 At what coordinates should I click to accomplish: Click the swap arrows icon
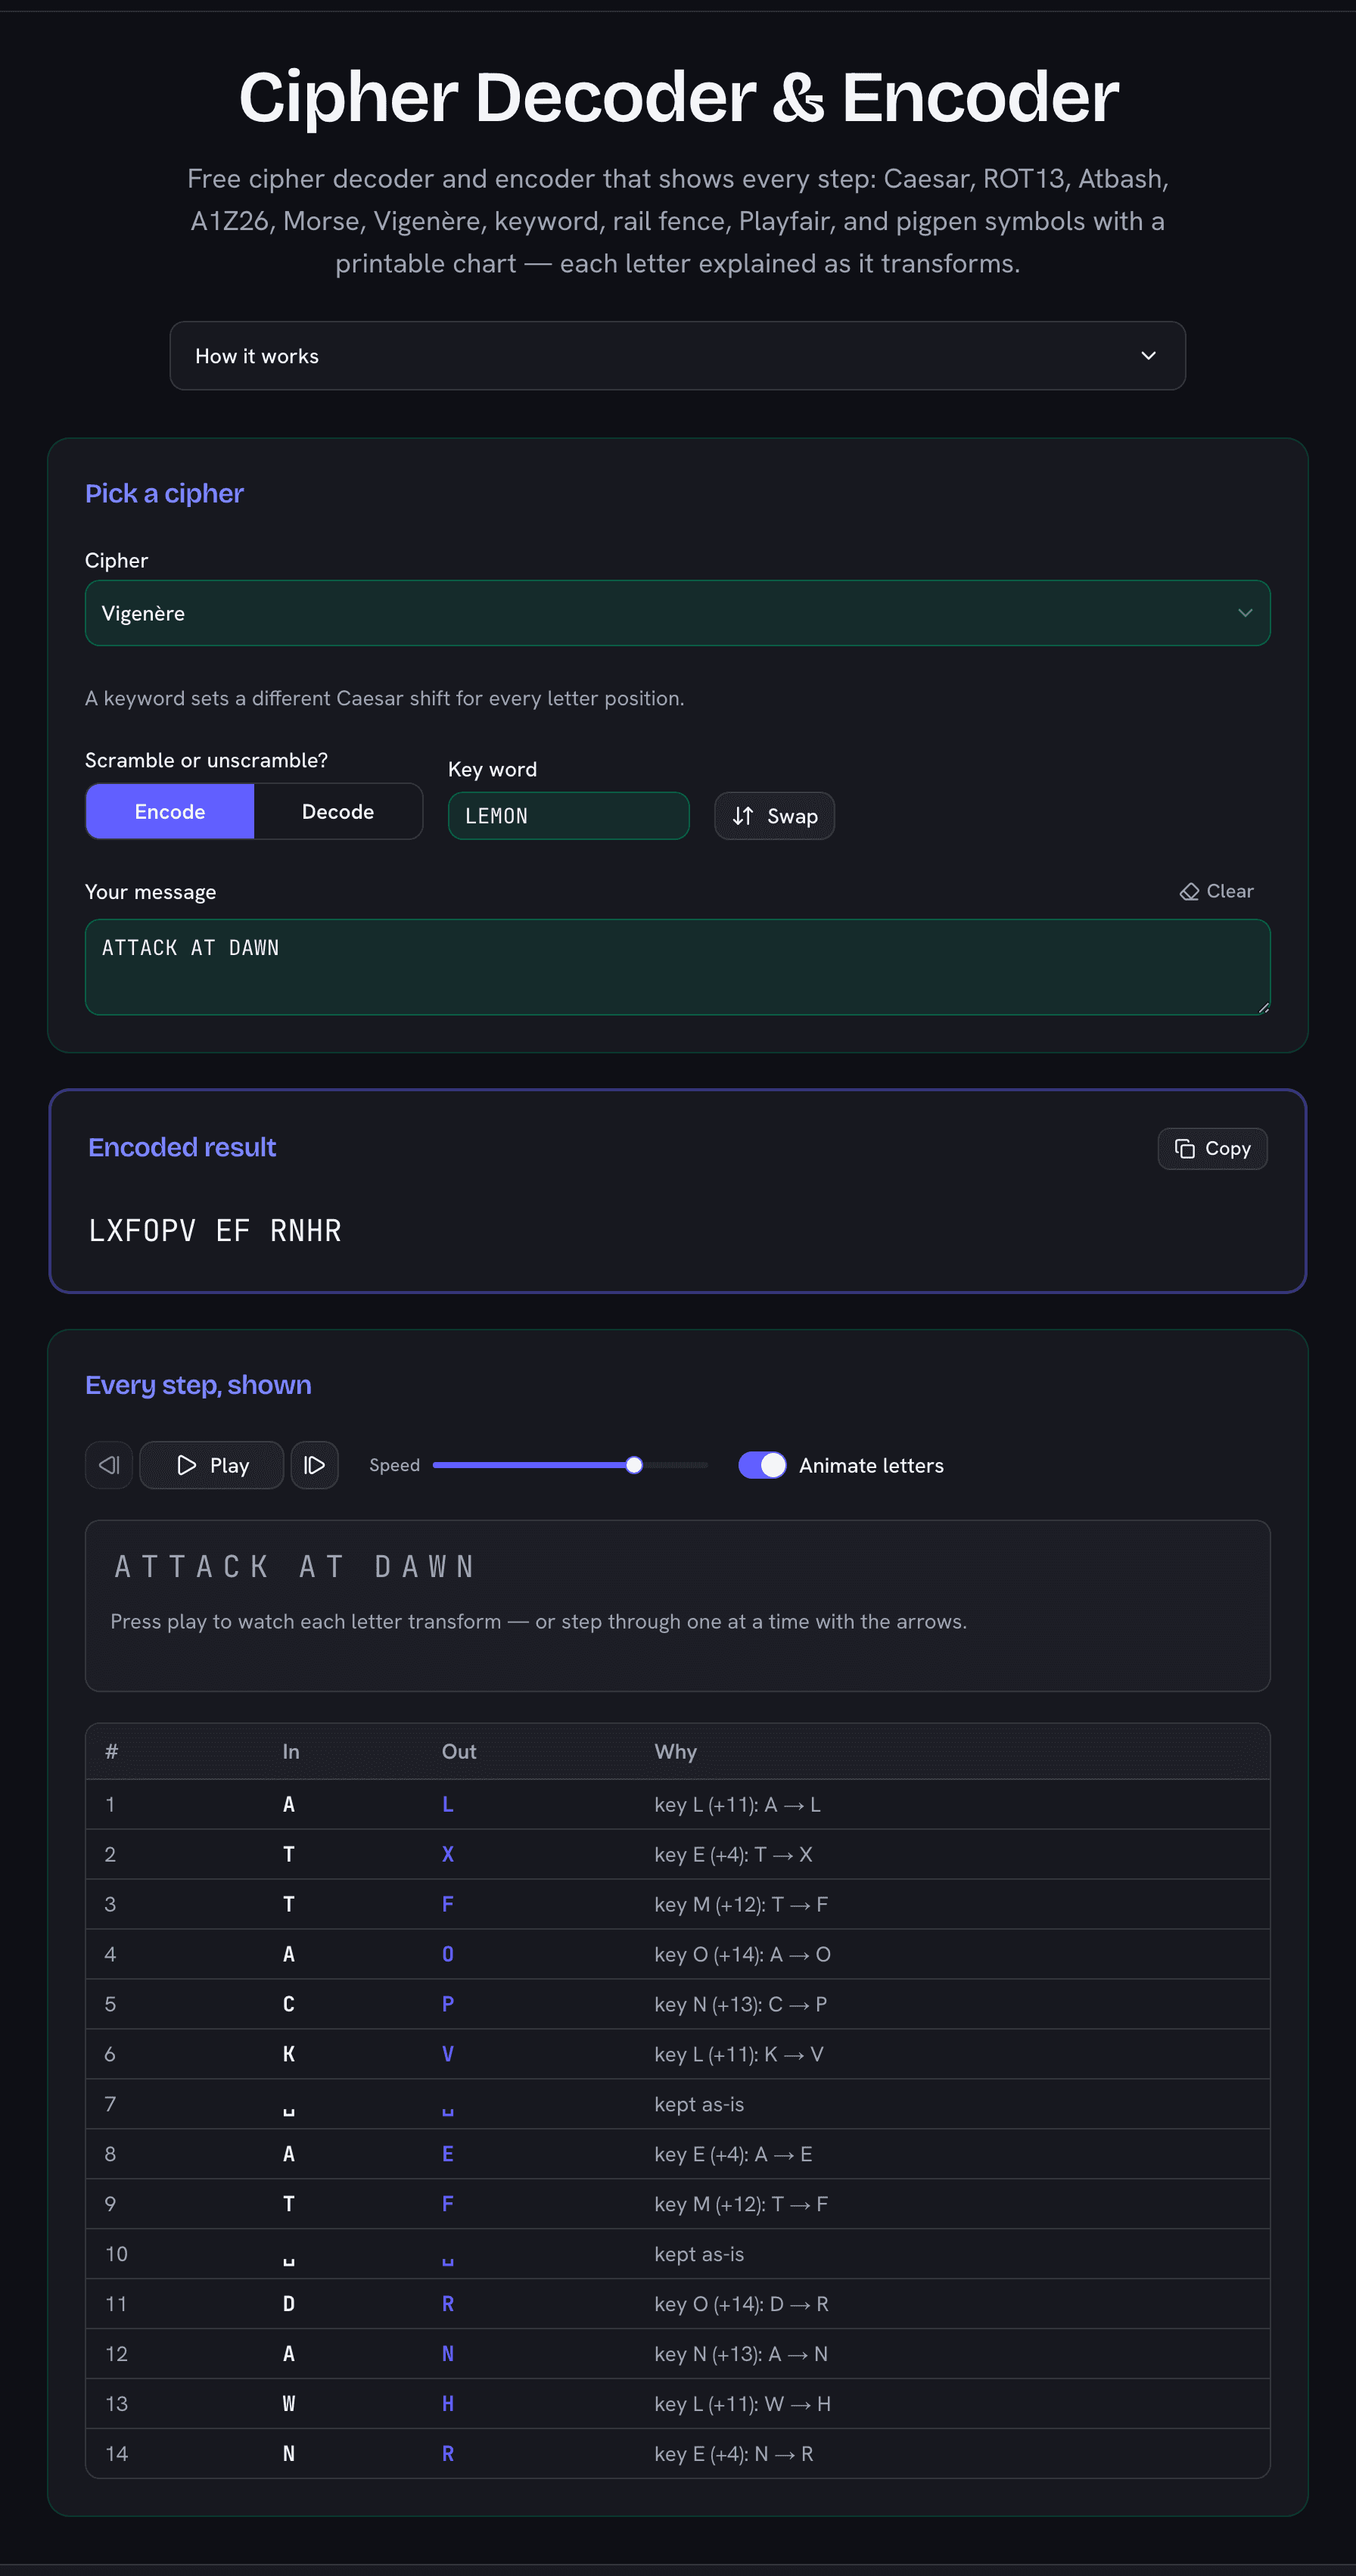(743, 816)
